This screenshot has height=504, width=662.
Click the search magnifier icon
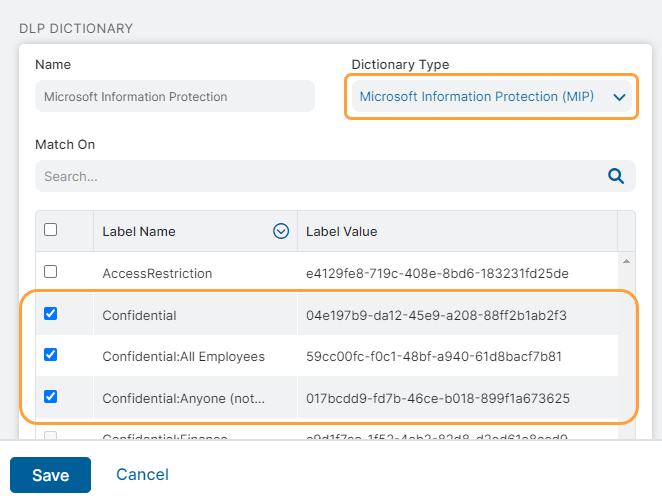coord(616,176)
